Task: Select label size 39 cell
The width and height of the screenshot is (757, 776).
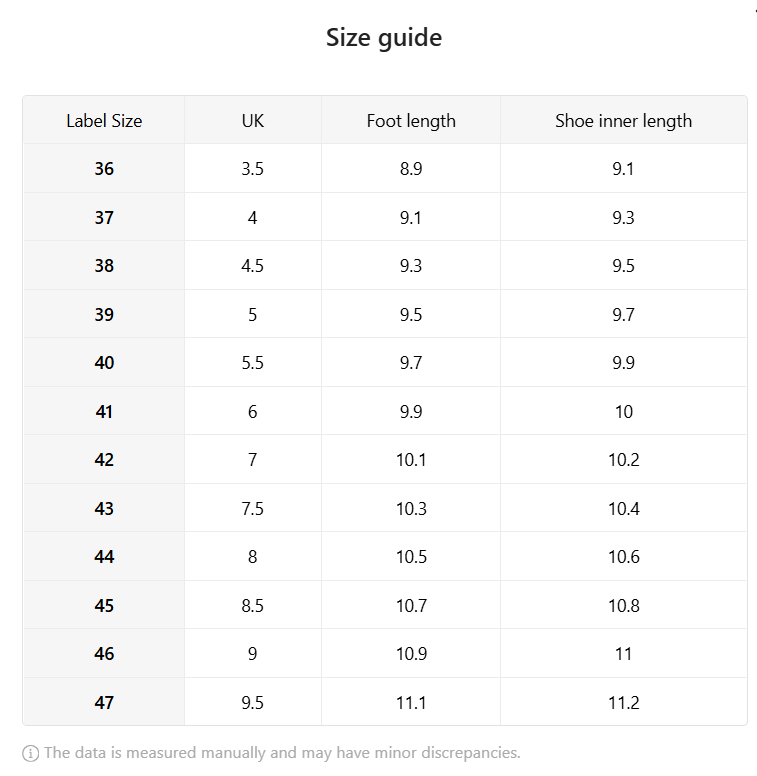Action: tap(104, 314)
